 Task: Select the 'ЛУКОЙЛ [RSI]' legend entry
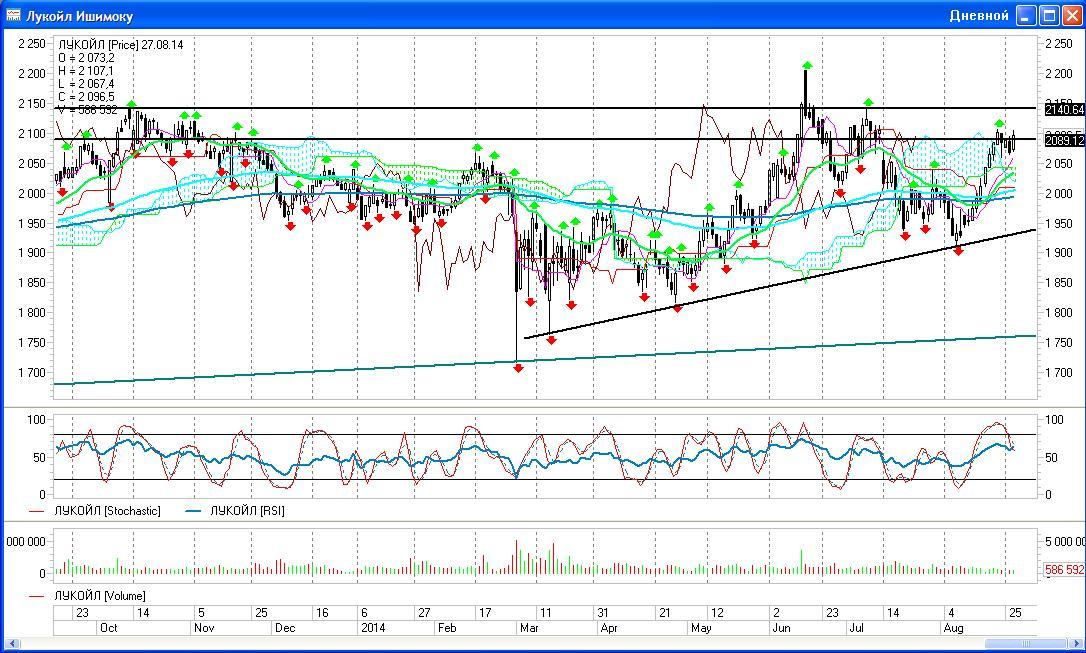(247, 511)
